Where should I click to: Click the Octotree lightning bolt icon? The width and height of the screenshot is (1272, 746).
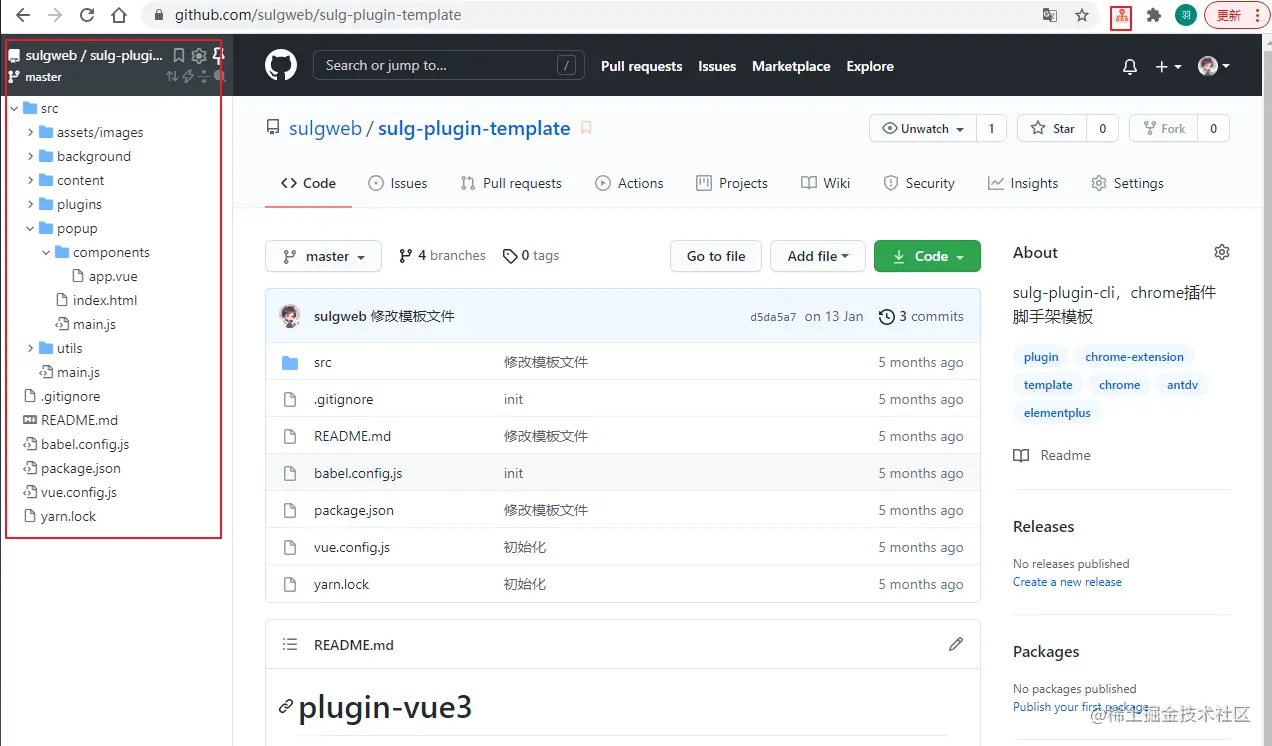pyautogui.click(x=188, y=76)
